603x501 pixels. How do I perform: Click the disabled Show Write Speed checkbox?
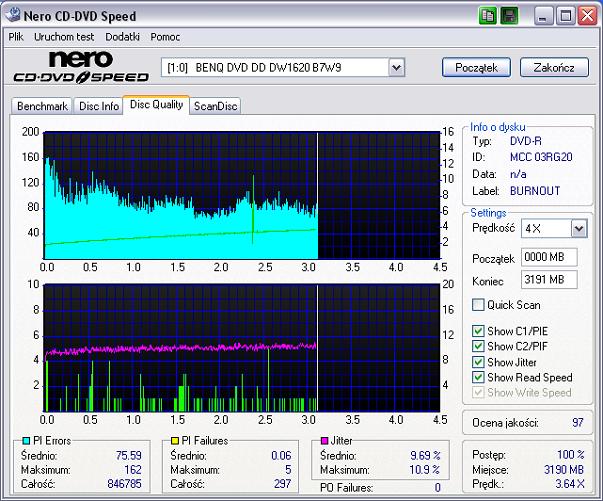[x=478, y=393]
